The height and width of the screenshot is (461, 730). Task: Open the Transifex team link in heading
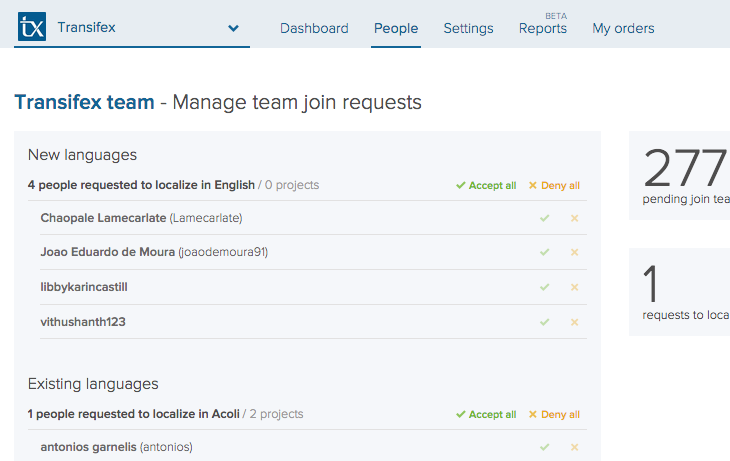[84, 102]
